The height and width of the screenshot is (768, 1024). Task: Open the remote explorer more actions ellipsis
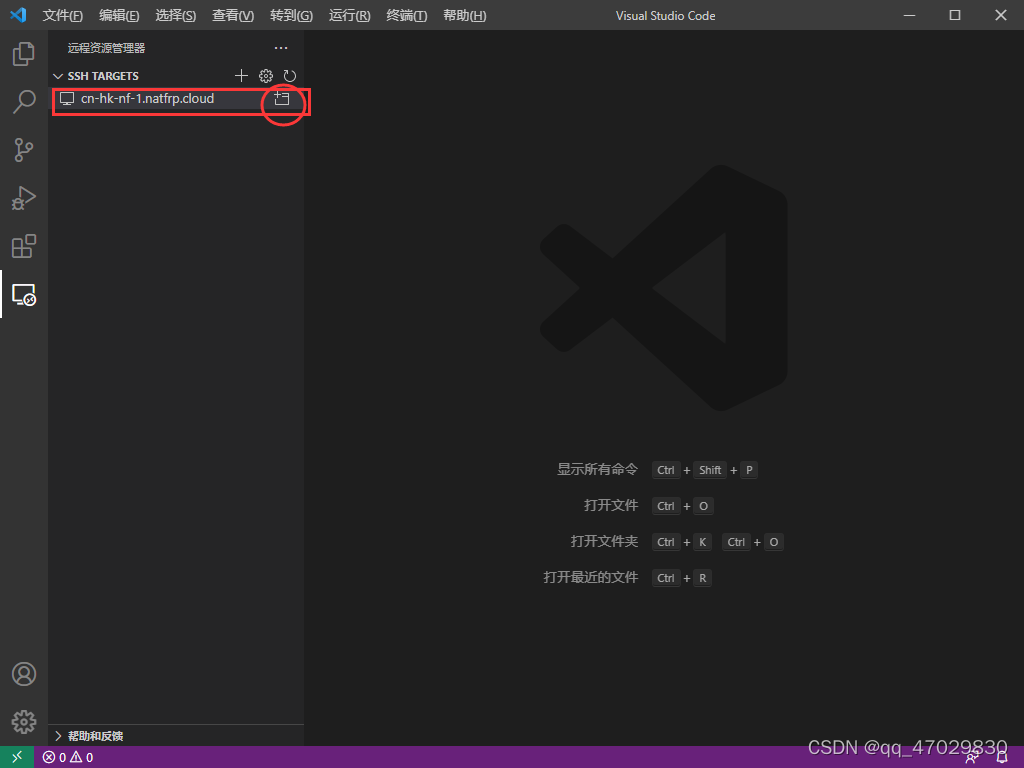click(x=281, y=48)
